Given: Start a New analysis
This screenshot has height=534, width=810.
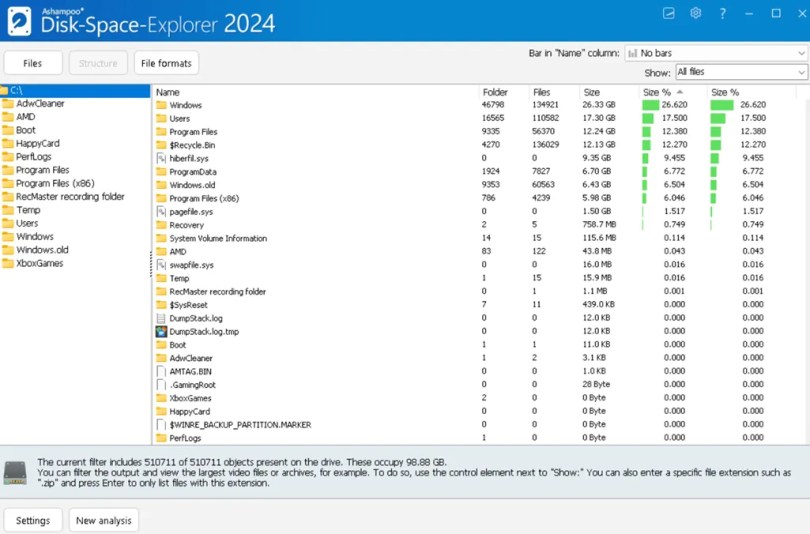Looking at the screenshot, I should pos(104,520).
